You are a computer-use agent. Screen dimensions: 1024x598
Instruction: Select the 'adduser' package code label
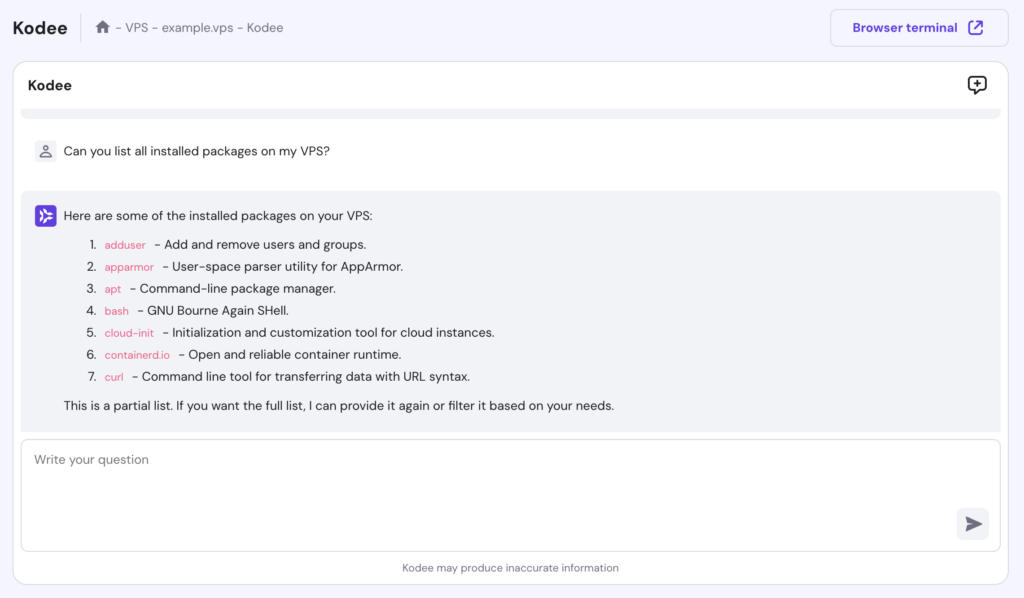(125, 245)
